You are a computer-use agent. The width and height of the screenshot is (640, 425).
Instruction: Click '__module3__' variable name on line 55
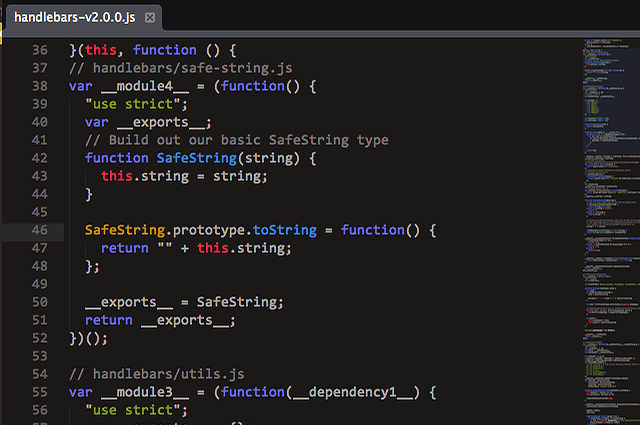145,393
